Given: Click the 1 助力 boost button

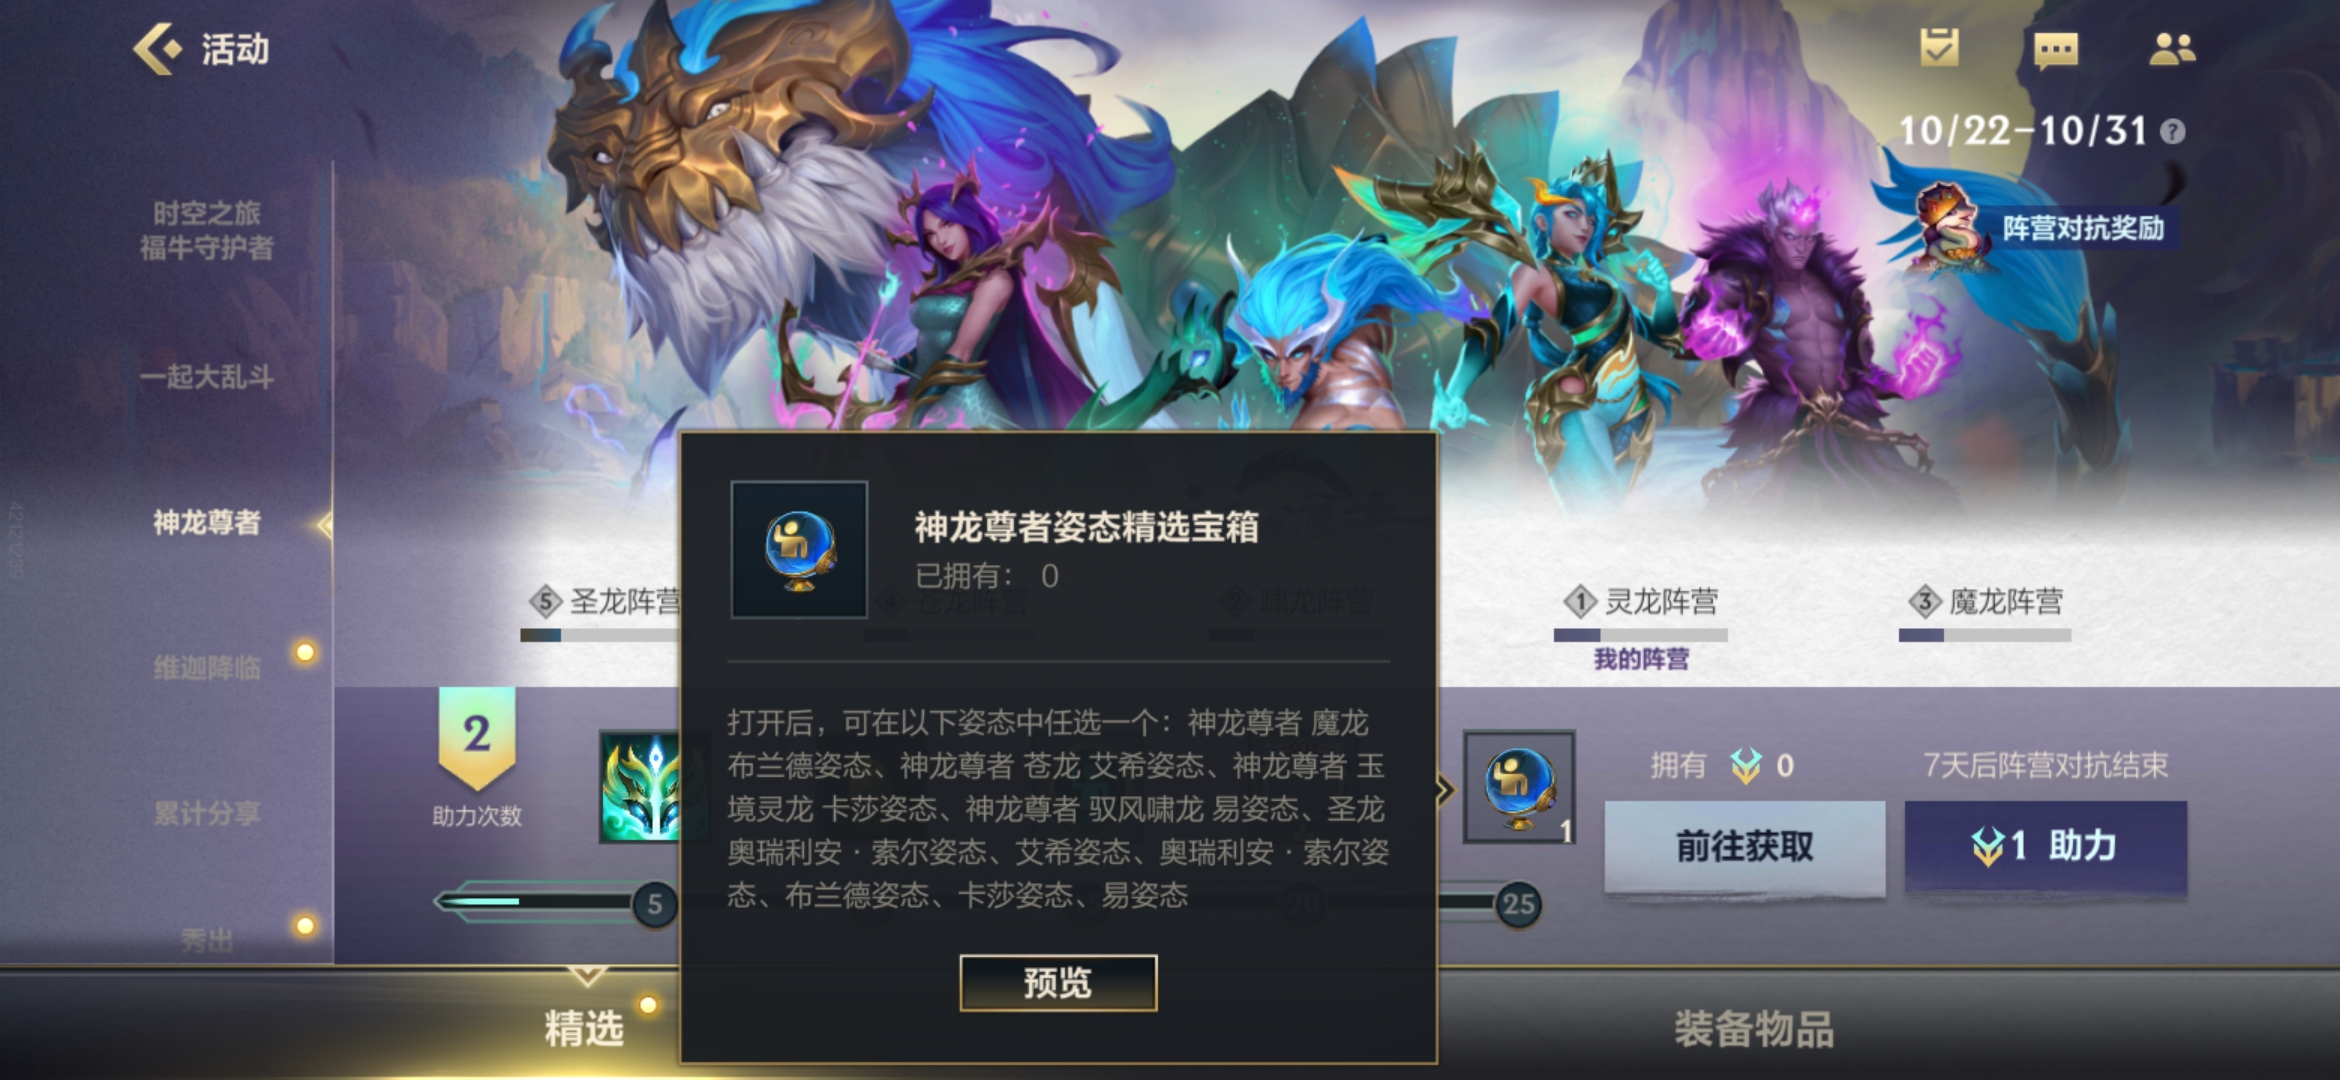Looking at the screenshot, I should coord(2045,846).
